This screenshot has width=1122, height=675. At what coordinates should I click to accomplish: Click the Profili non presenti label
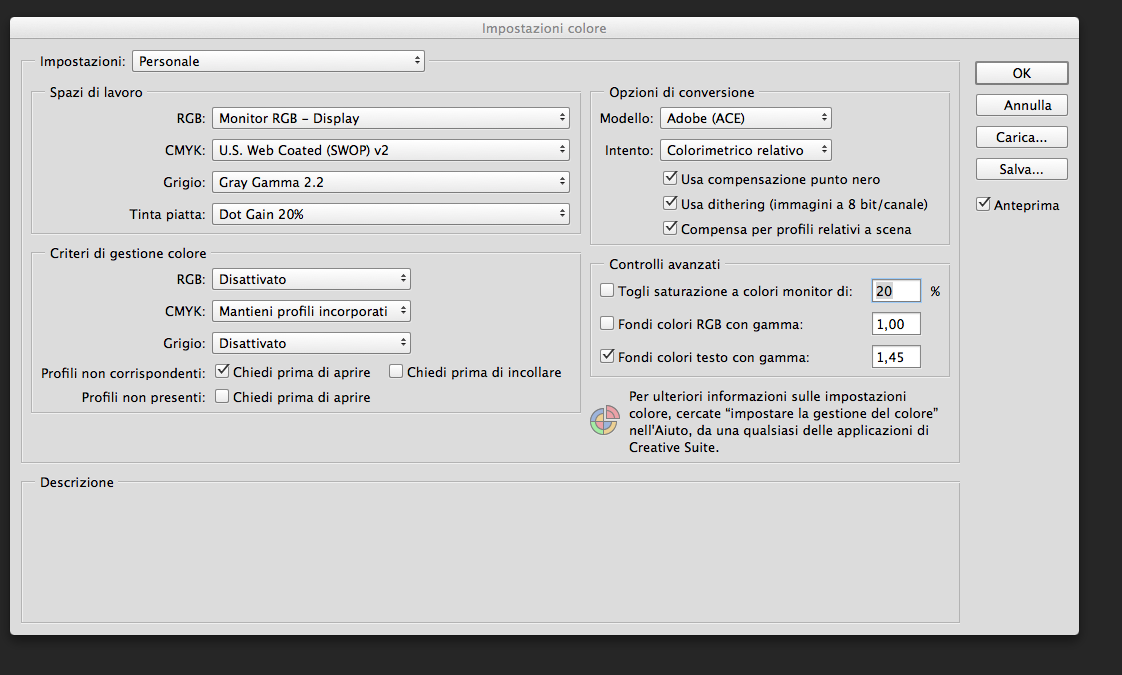coord(143,397)
